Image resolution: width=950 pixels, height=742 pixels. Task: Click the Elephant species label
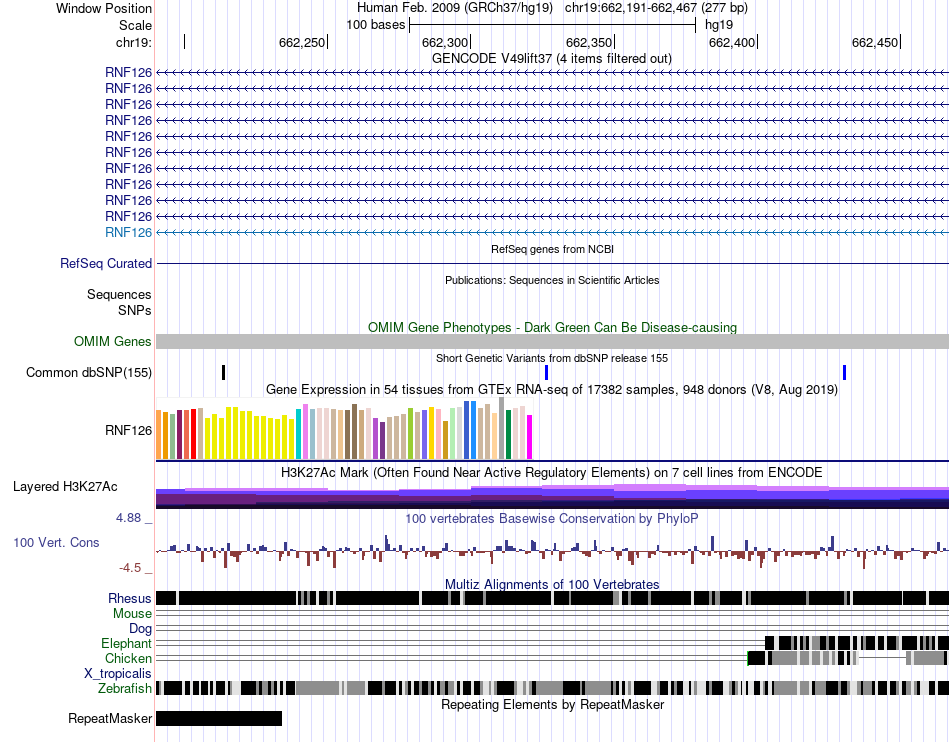127,643
